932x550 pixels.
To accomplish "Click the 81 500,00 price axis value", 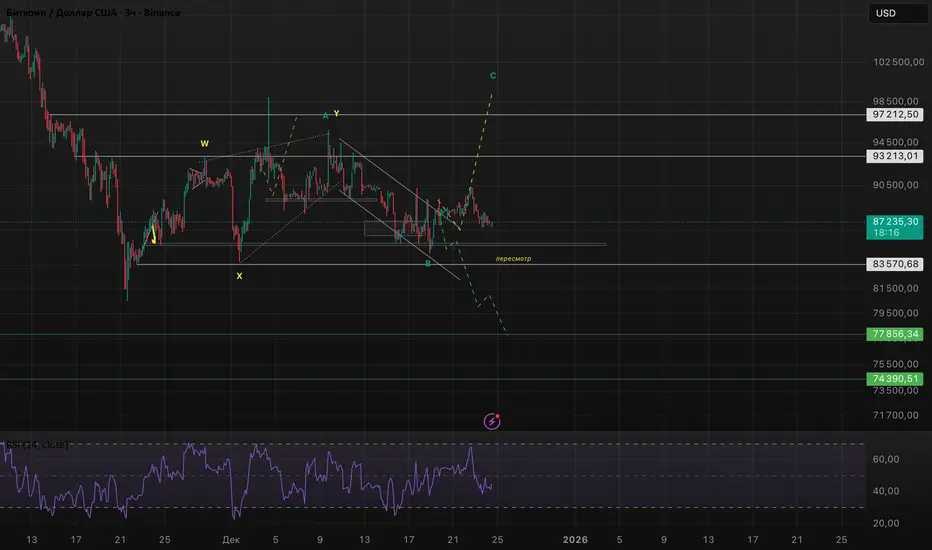I will 895,288.
